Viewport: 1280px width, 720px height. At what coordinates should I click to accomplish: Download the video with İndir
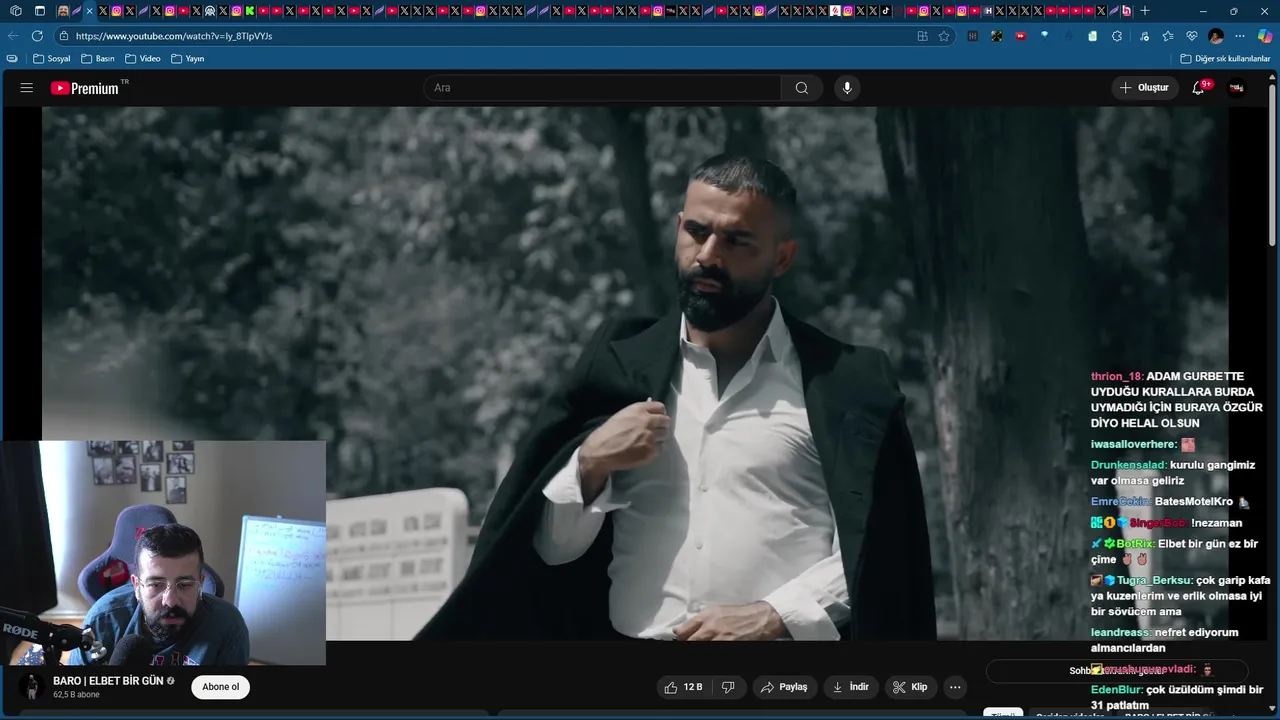[x=851, y=687]
